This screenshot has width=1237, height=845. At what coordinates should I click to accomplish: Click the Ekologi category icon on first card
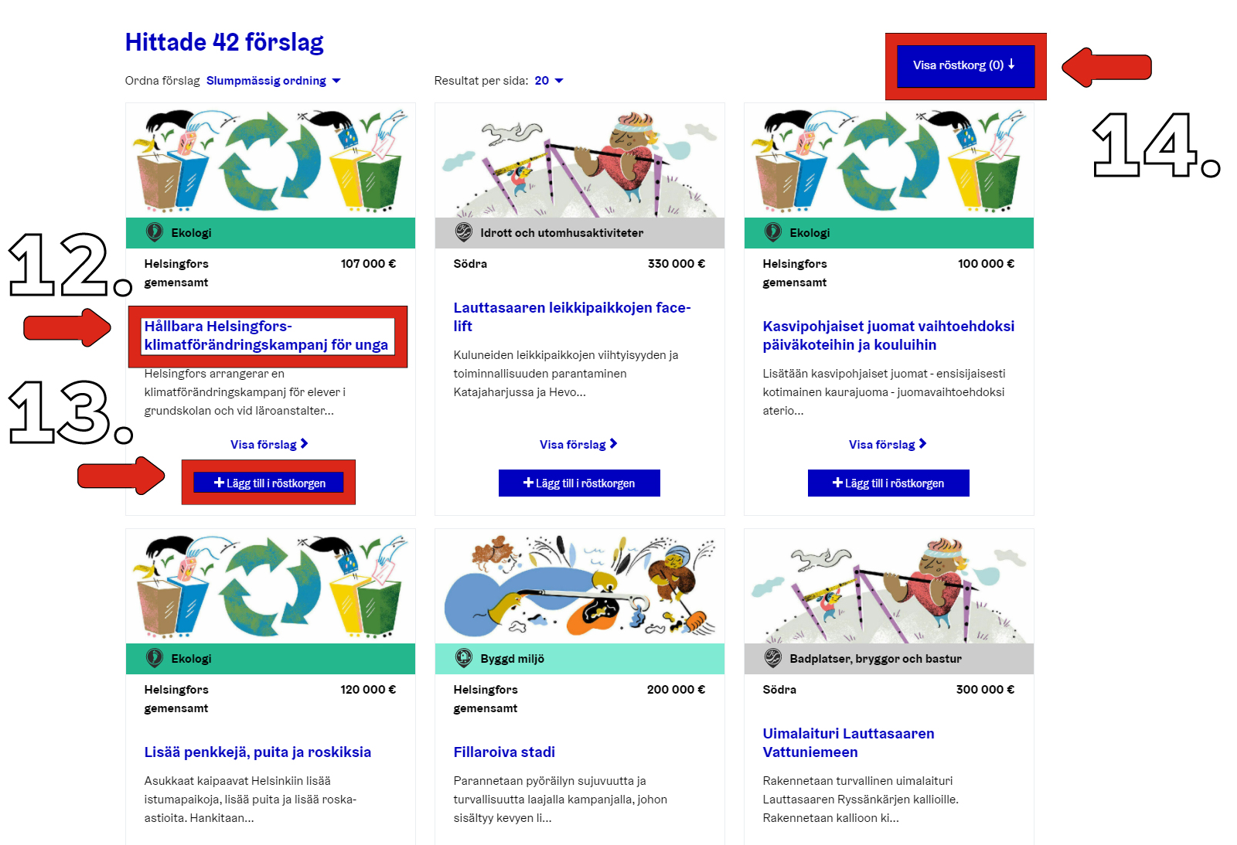pos(154,233)
